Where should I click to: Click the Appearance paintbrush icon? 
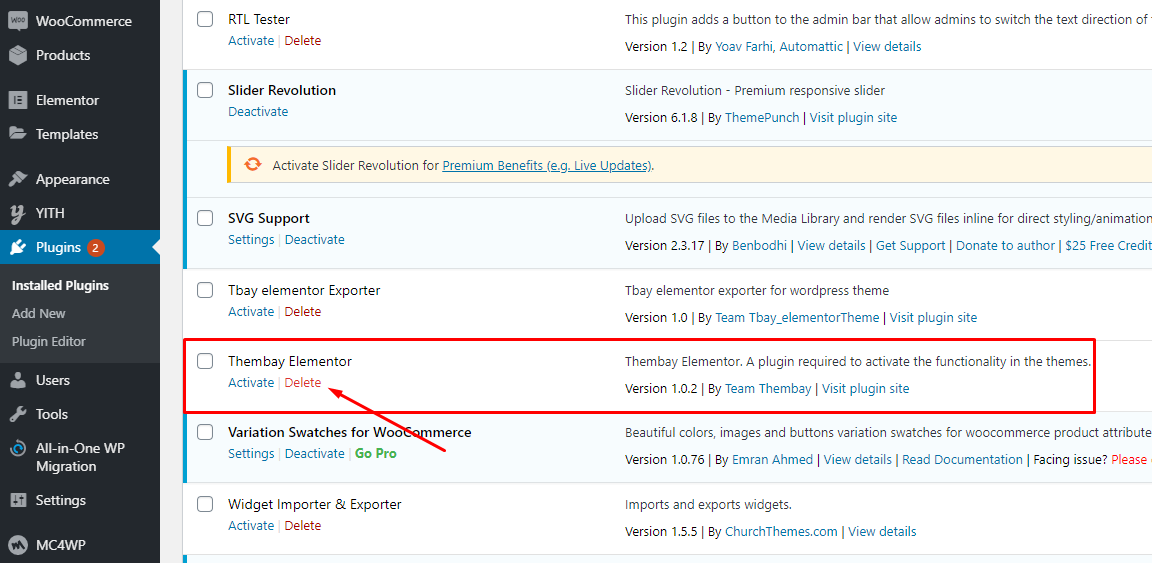pyautogui.click(x=18, y=179)
